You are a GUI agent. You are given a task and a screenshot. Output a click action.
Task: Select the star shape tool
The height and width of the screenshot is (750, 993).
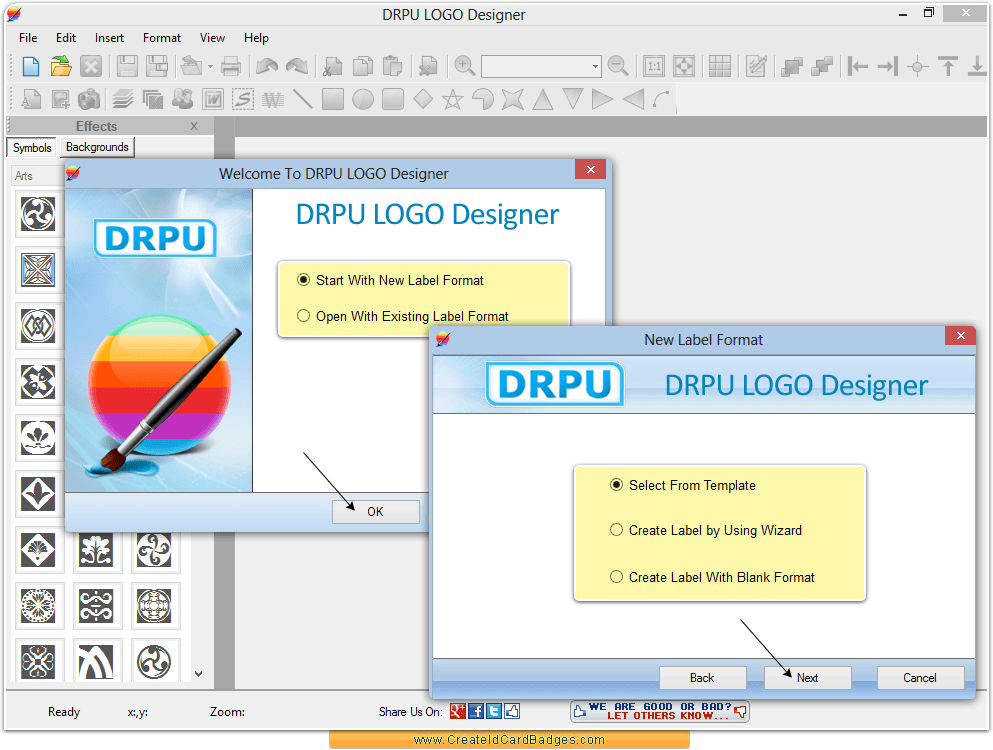[x=453, y=99]
